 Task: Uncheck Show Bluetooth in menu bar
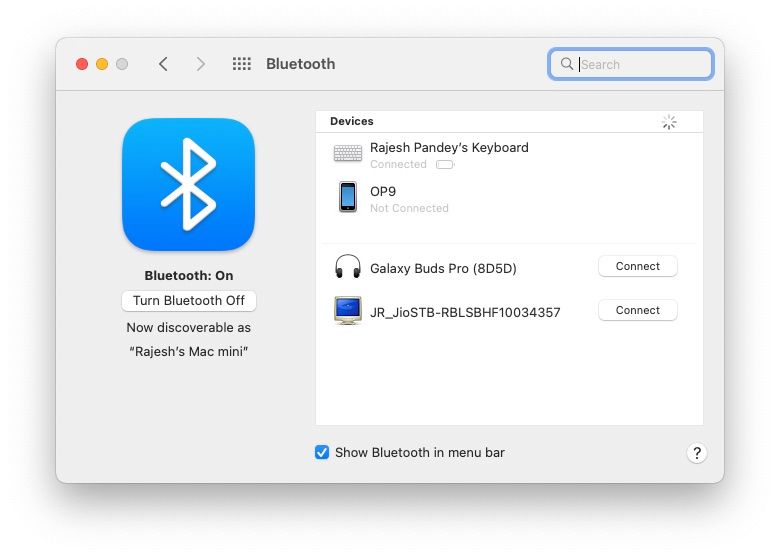coord(322,452)
